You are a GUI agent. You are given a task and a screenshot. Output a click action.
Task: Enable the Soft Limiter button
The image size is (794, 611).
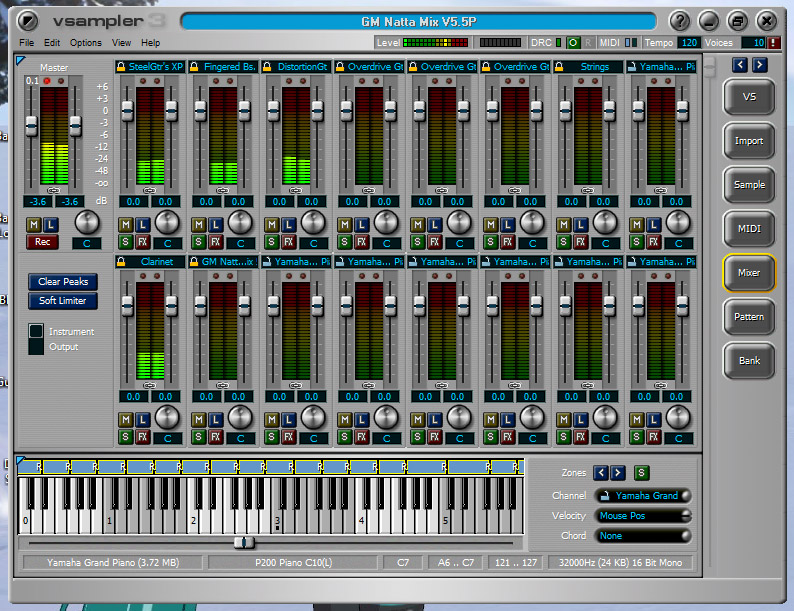pos(63,301)
